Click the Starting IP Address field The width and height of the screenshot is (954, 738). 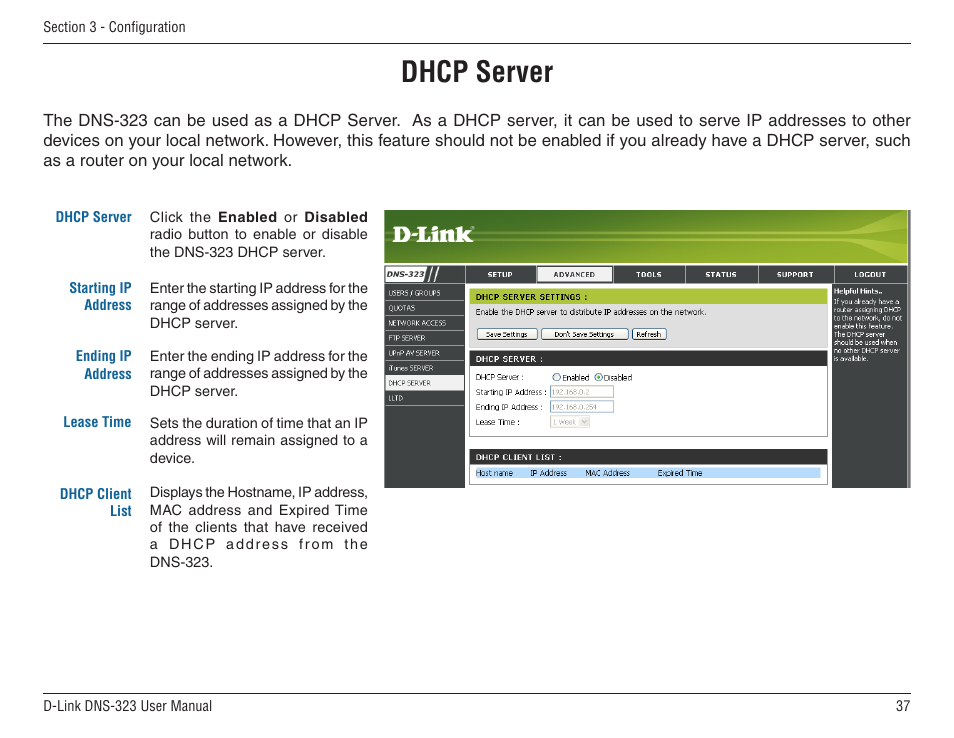pos(582,392)
